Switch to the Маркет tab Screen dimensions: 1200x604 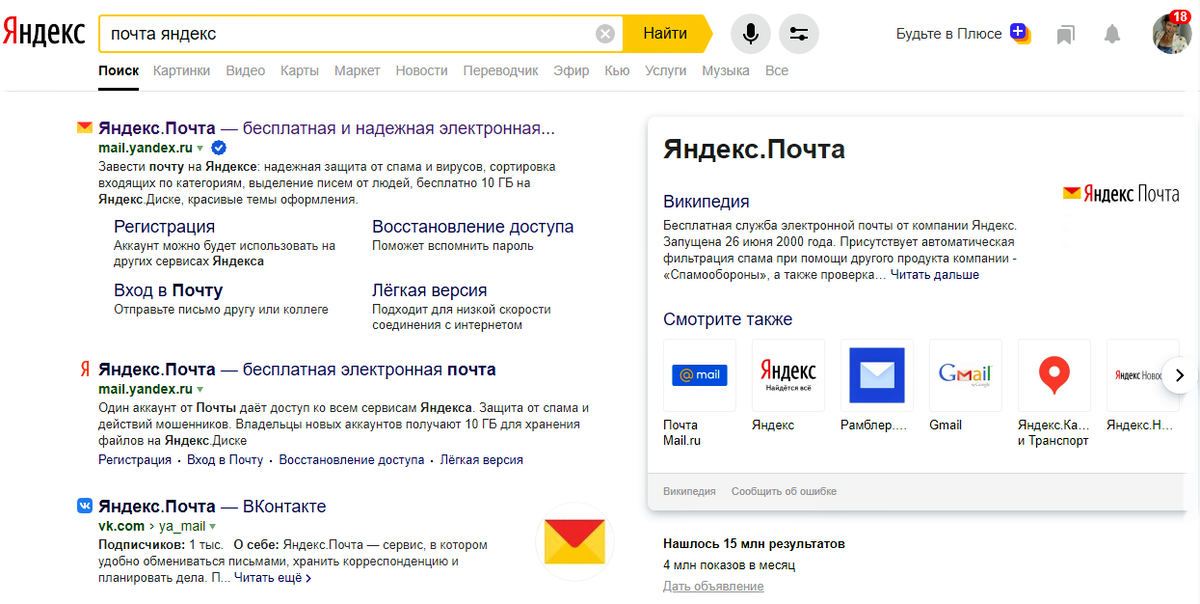[x=357, y=71]
